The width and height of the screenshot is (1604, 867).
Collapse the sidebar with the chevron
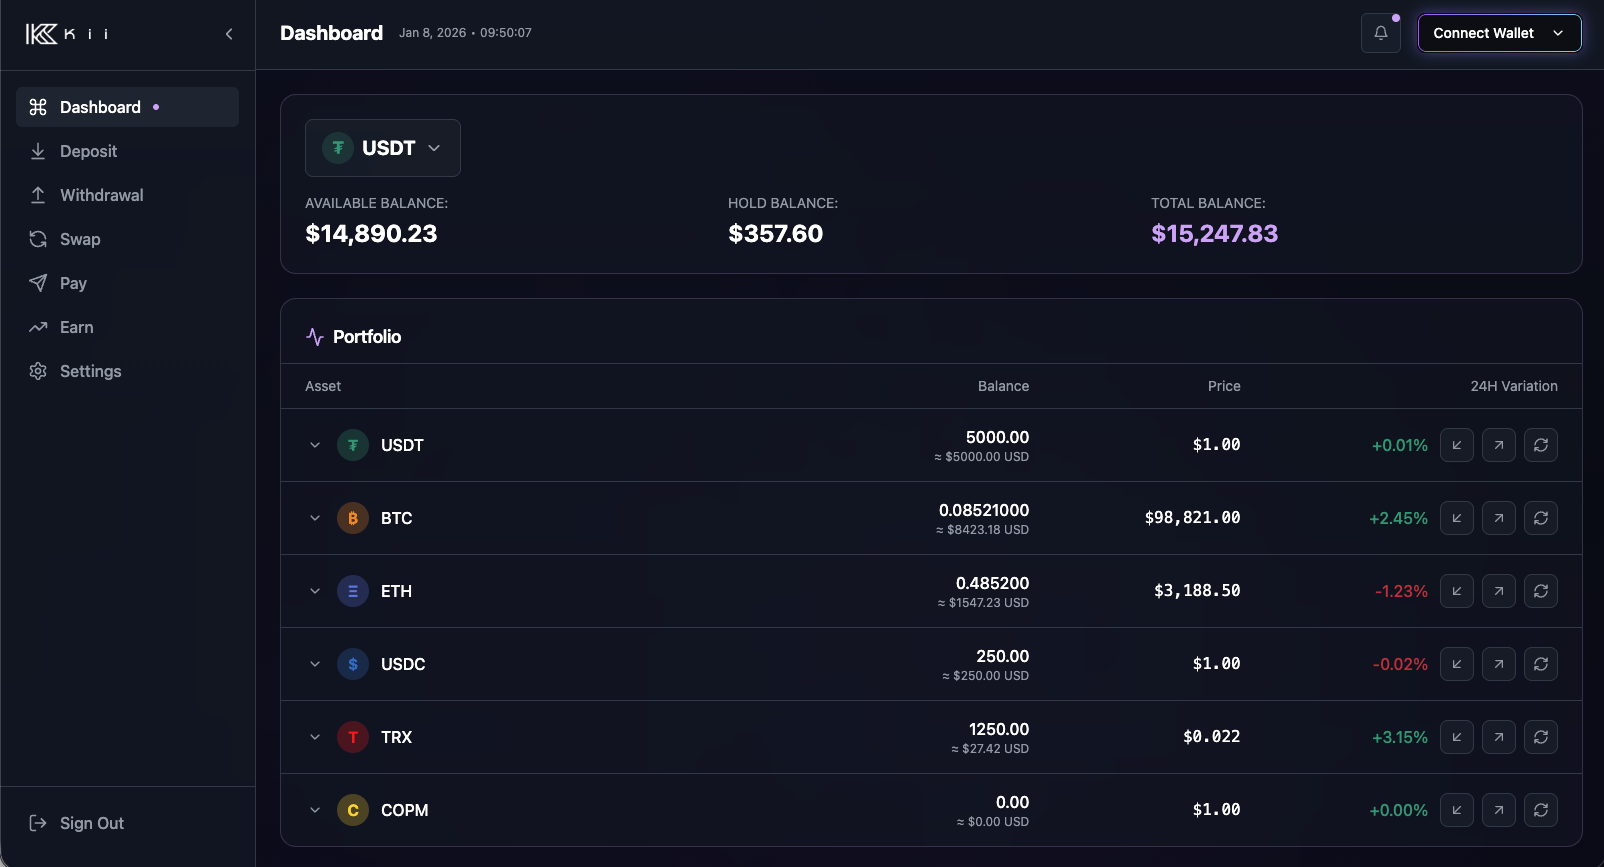[x=229, y=34]
